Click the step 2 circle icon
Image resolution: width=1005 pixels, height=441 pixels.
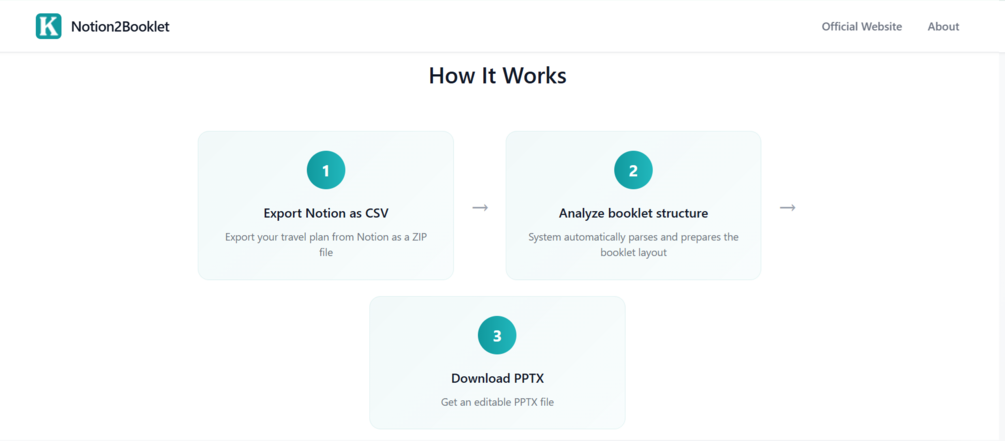[633, 171]
